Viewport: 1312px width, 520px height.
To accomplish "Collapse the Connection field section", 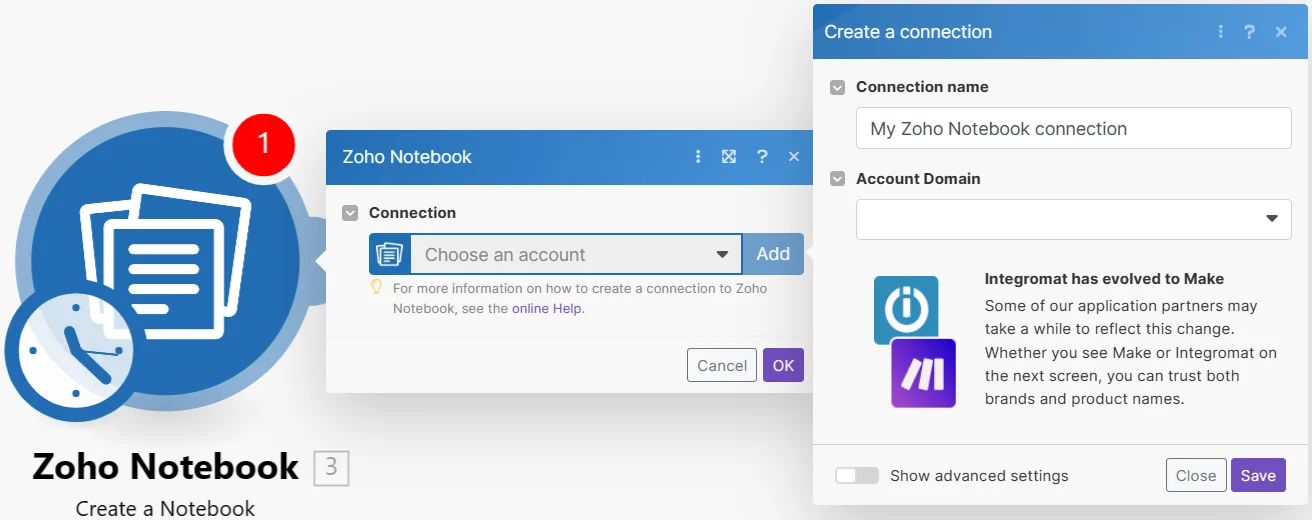I will [x=350, y=213].
